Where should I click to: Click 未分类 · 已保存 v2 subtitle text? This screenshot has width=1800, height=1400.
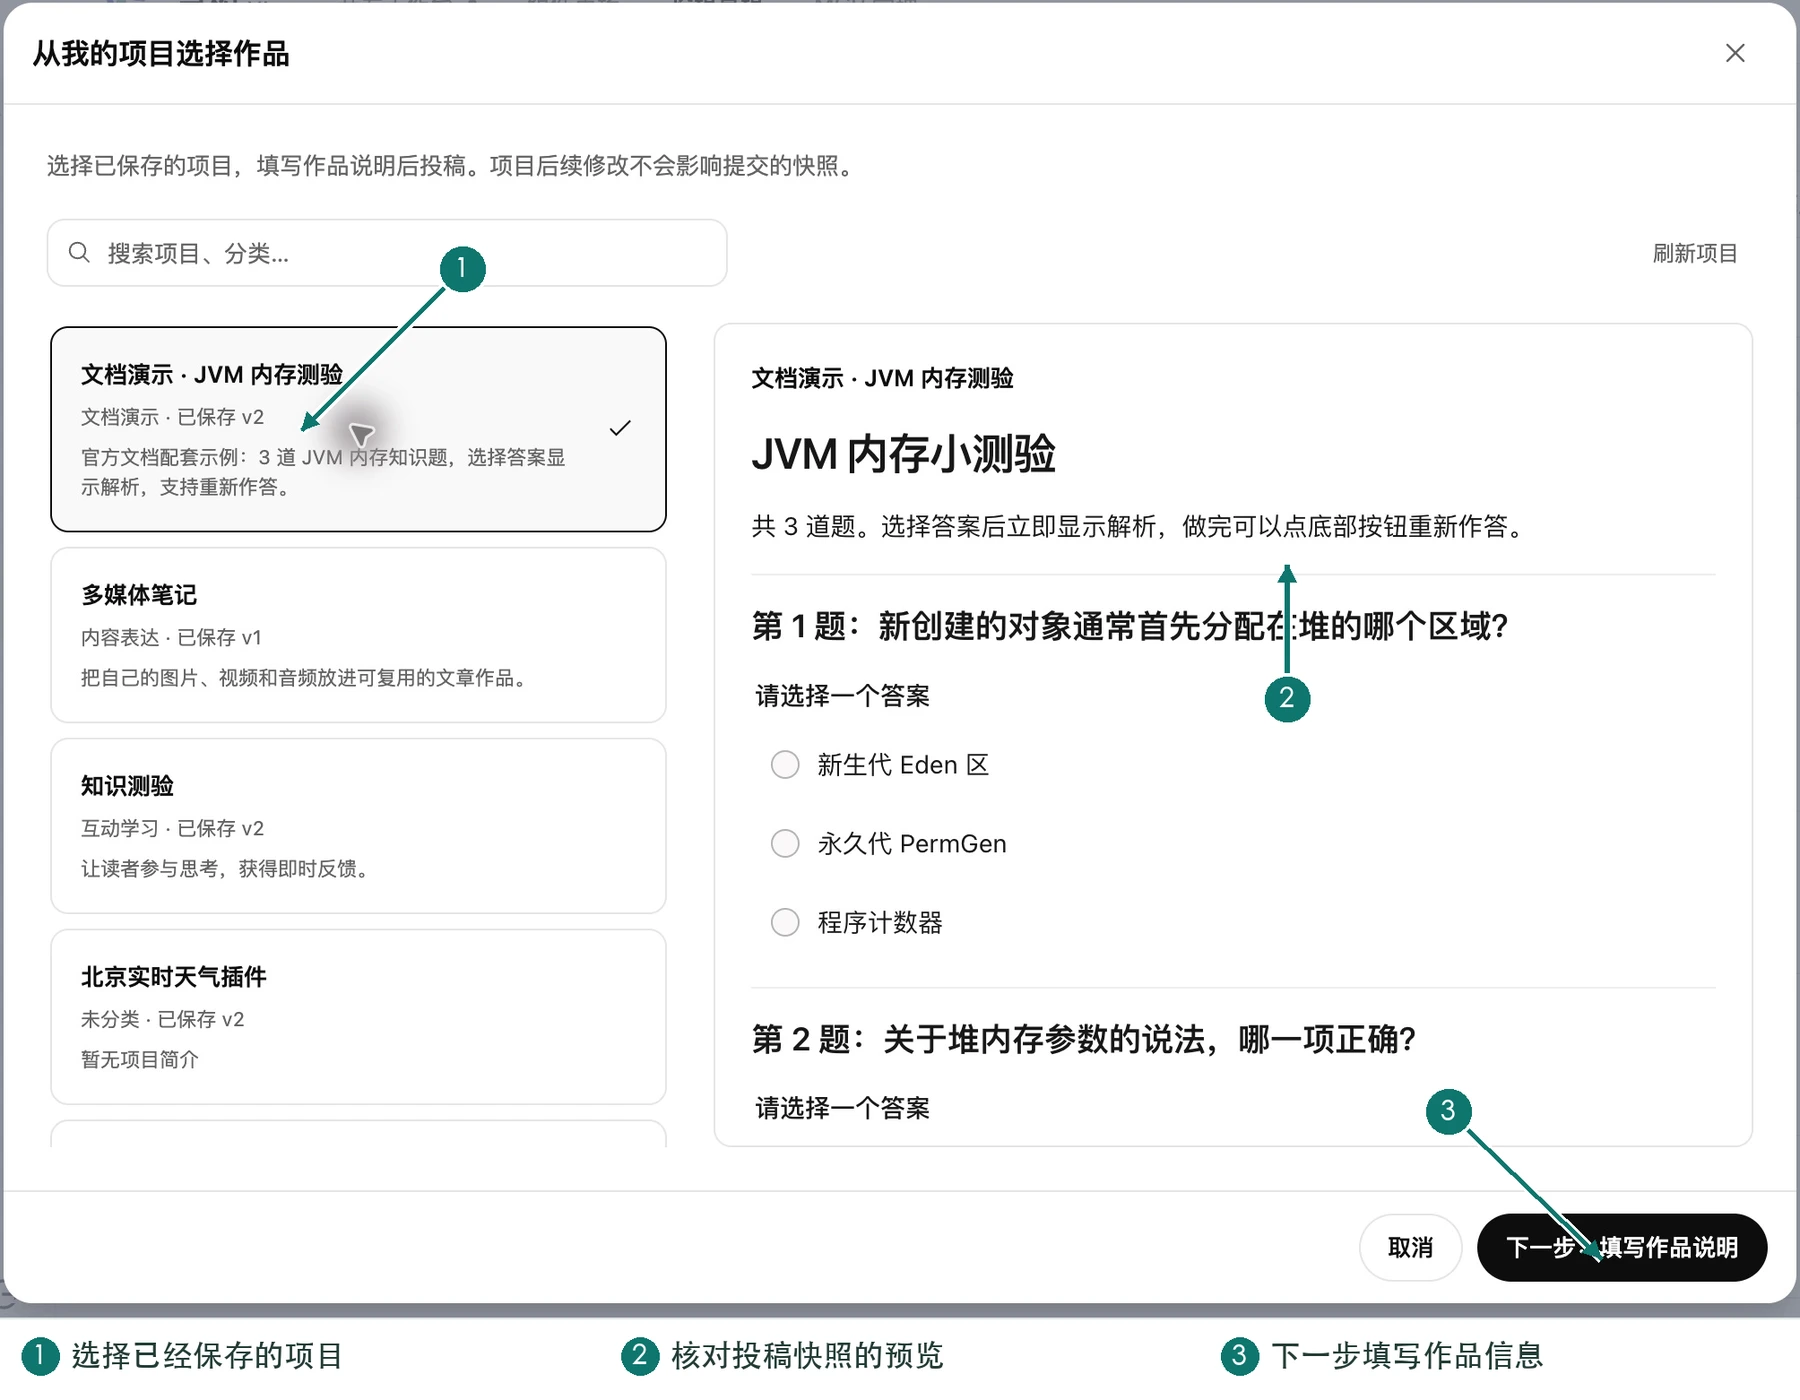[162, 1019]
